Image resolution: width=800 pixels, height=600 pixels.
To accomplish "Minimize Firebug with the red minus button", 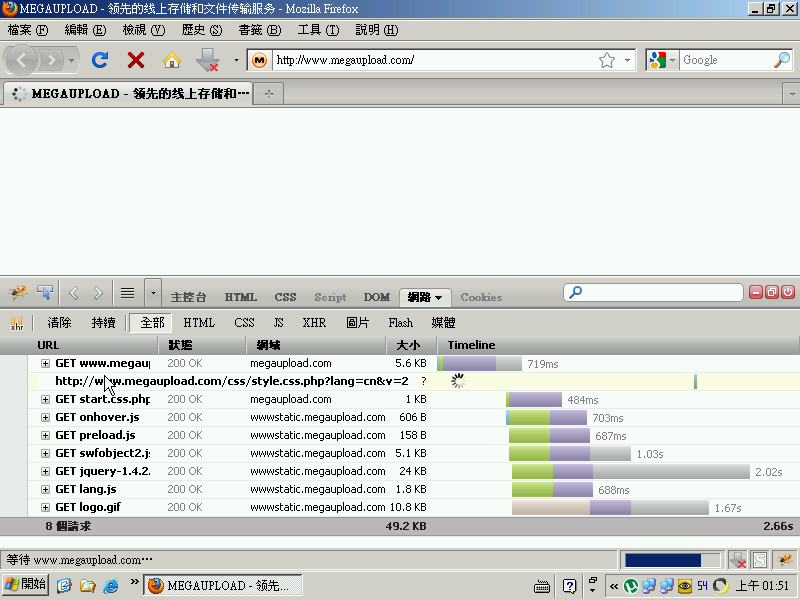I will tap(756, 292).
